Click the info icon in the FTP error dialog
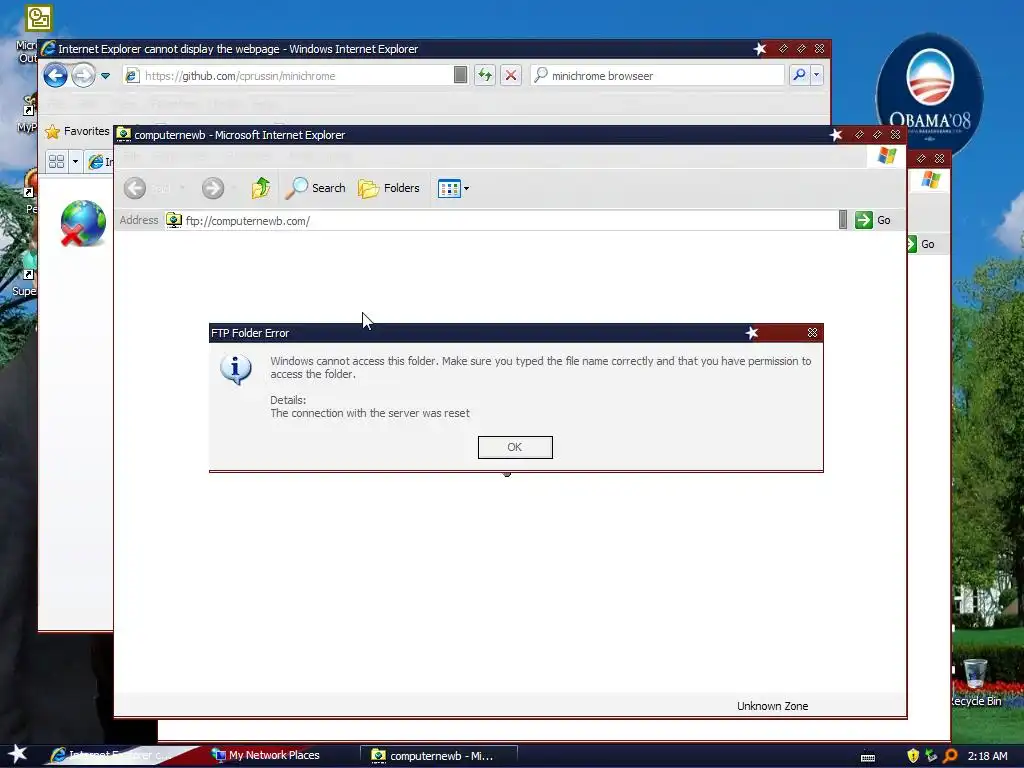 click(236, 369)
